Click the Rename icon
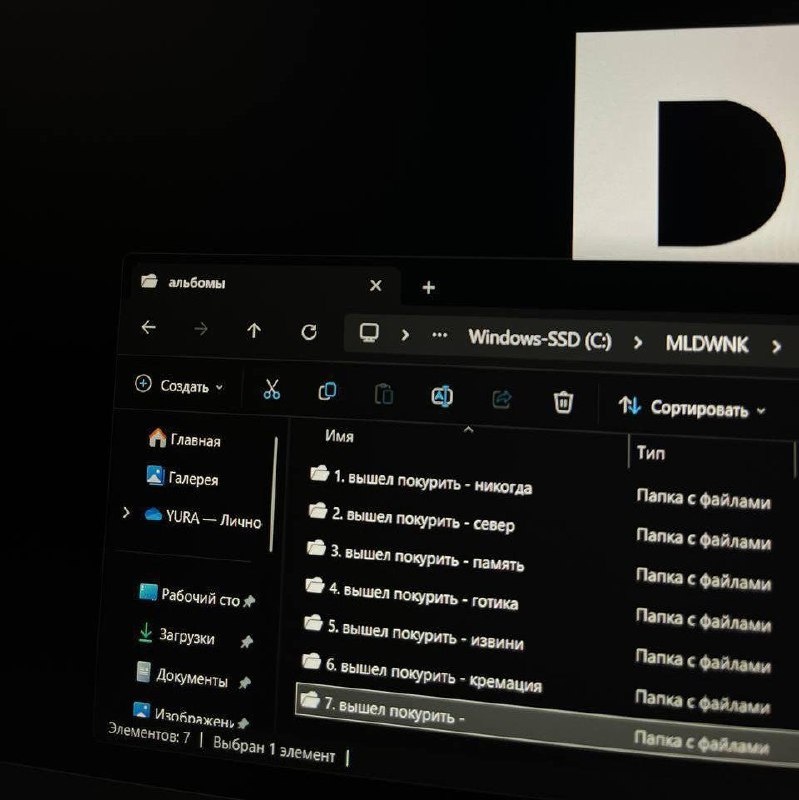This screenshot has width=799, height=800. pos(442,396)
